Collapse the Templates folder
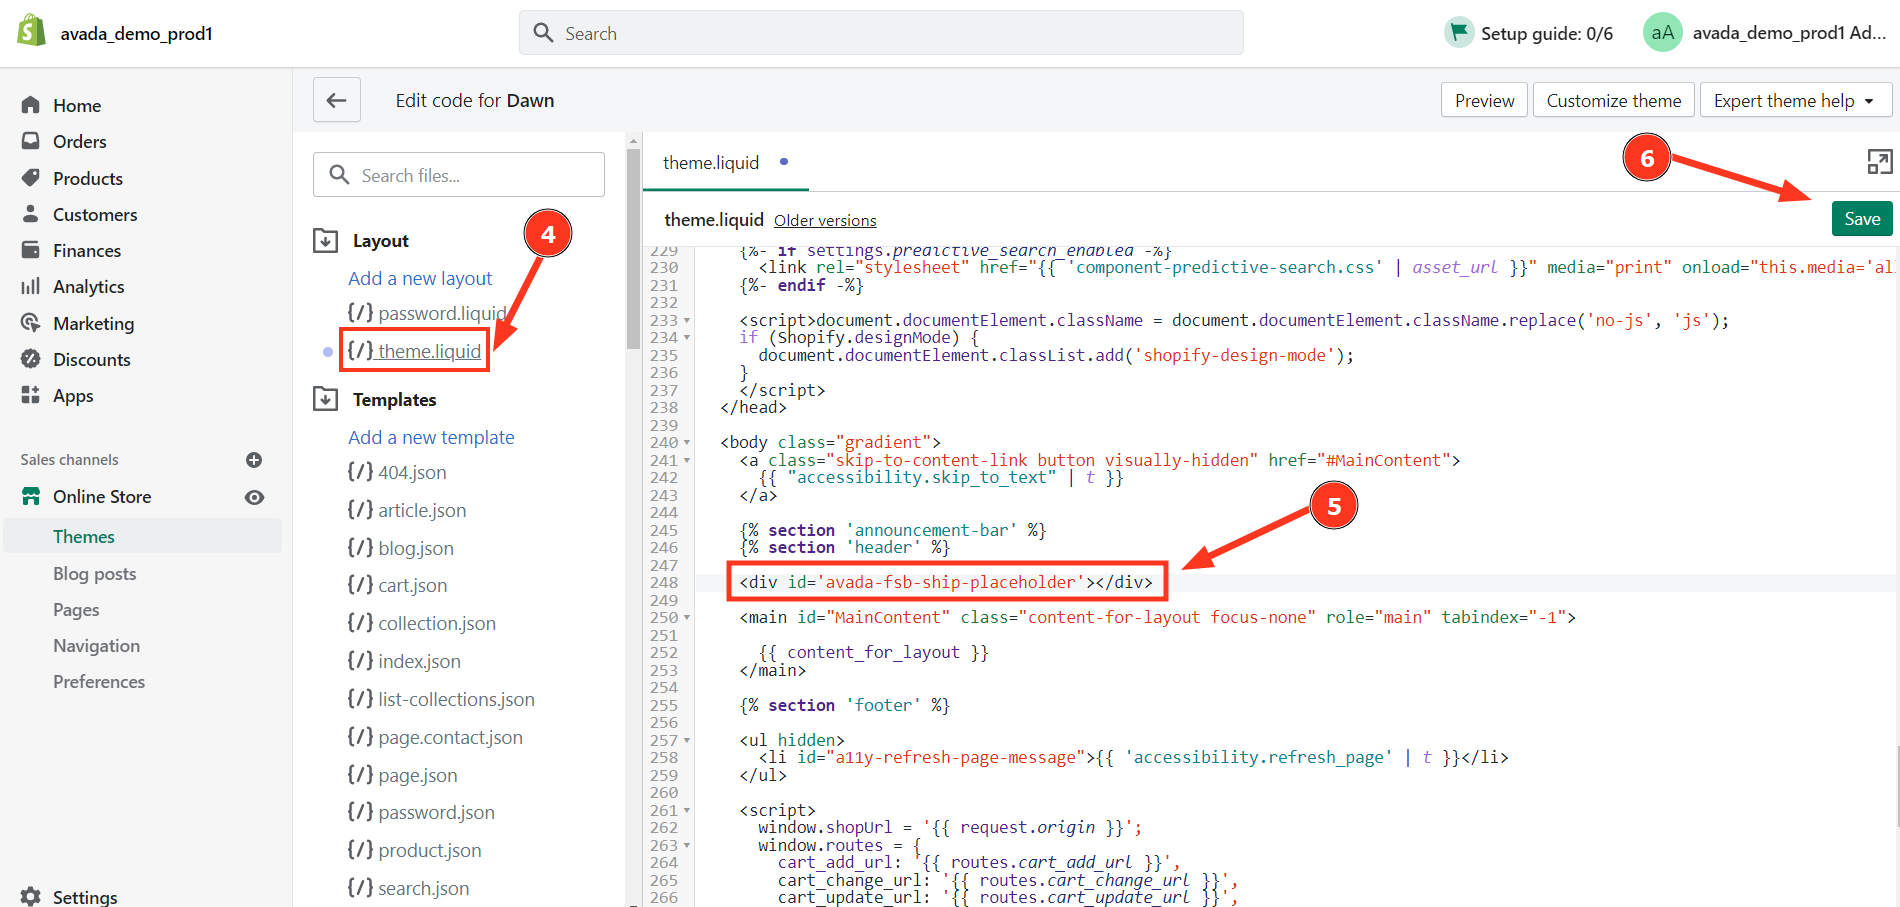Image resolution: width=1900 pixels, height=907 pixels. (x=325, y=399)
